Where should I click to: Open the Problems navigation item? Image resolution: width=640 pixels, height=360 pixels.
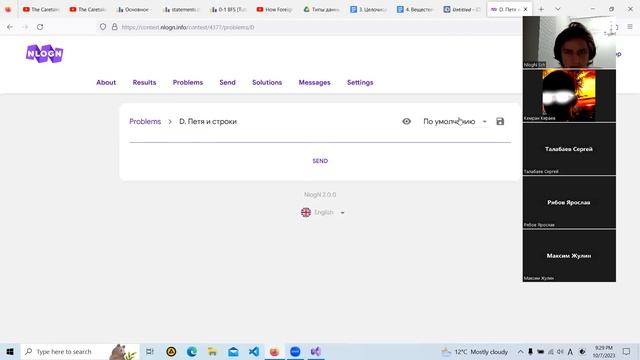coord(188,82)
